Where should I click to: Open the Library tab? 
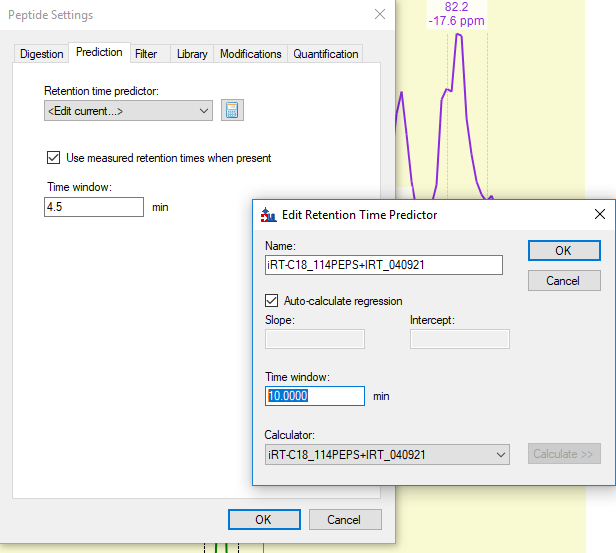[x=192, y=54]
